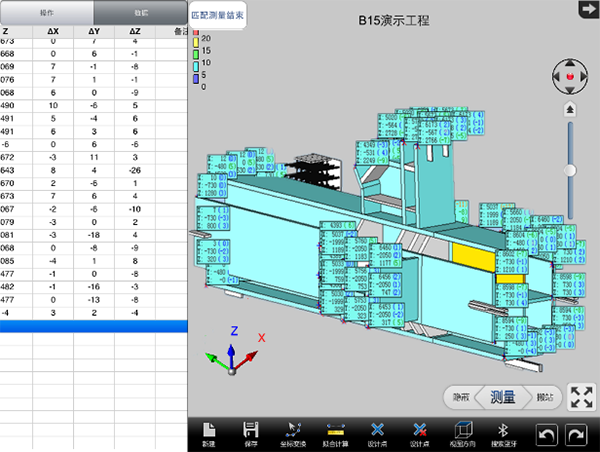Undo the last action with the left arrow
Viewport: 600px width, 452px height.
(546, 435)
